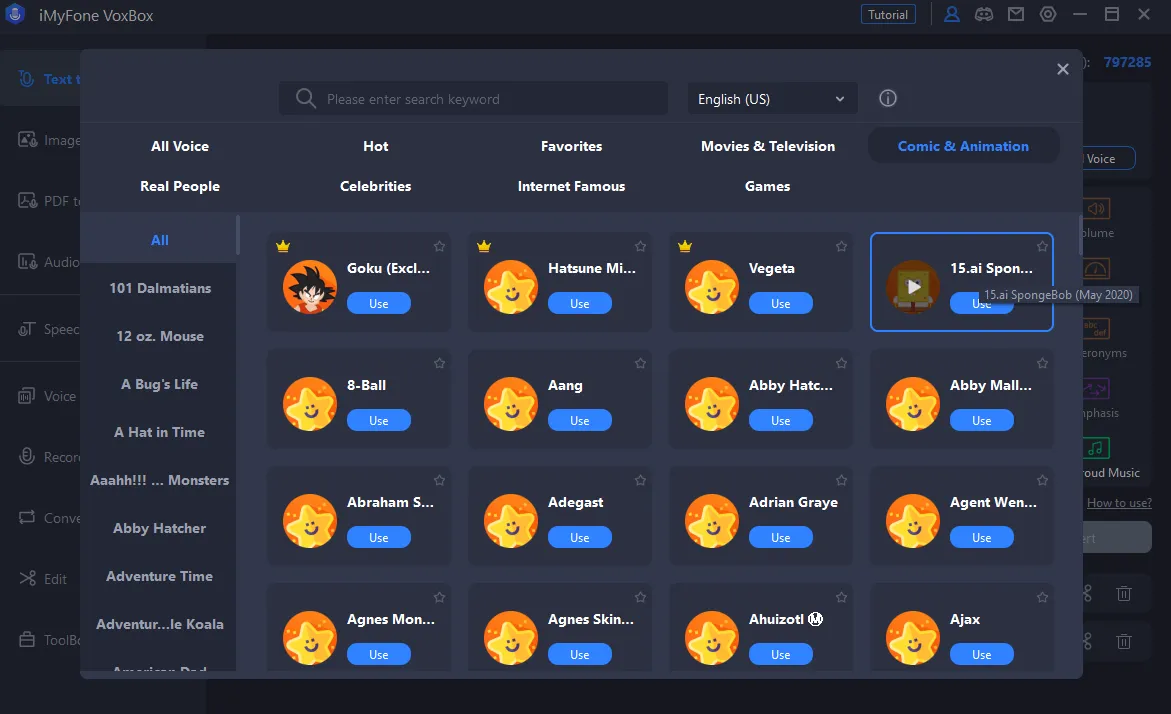Switch to the Hot tab

(376, 146)
